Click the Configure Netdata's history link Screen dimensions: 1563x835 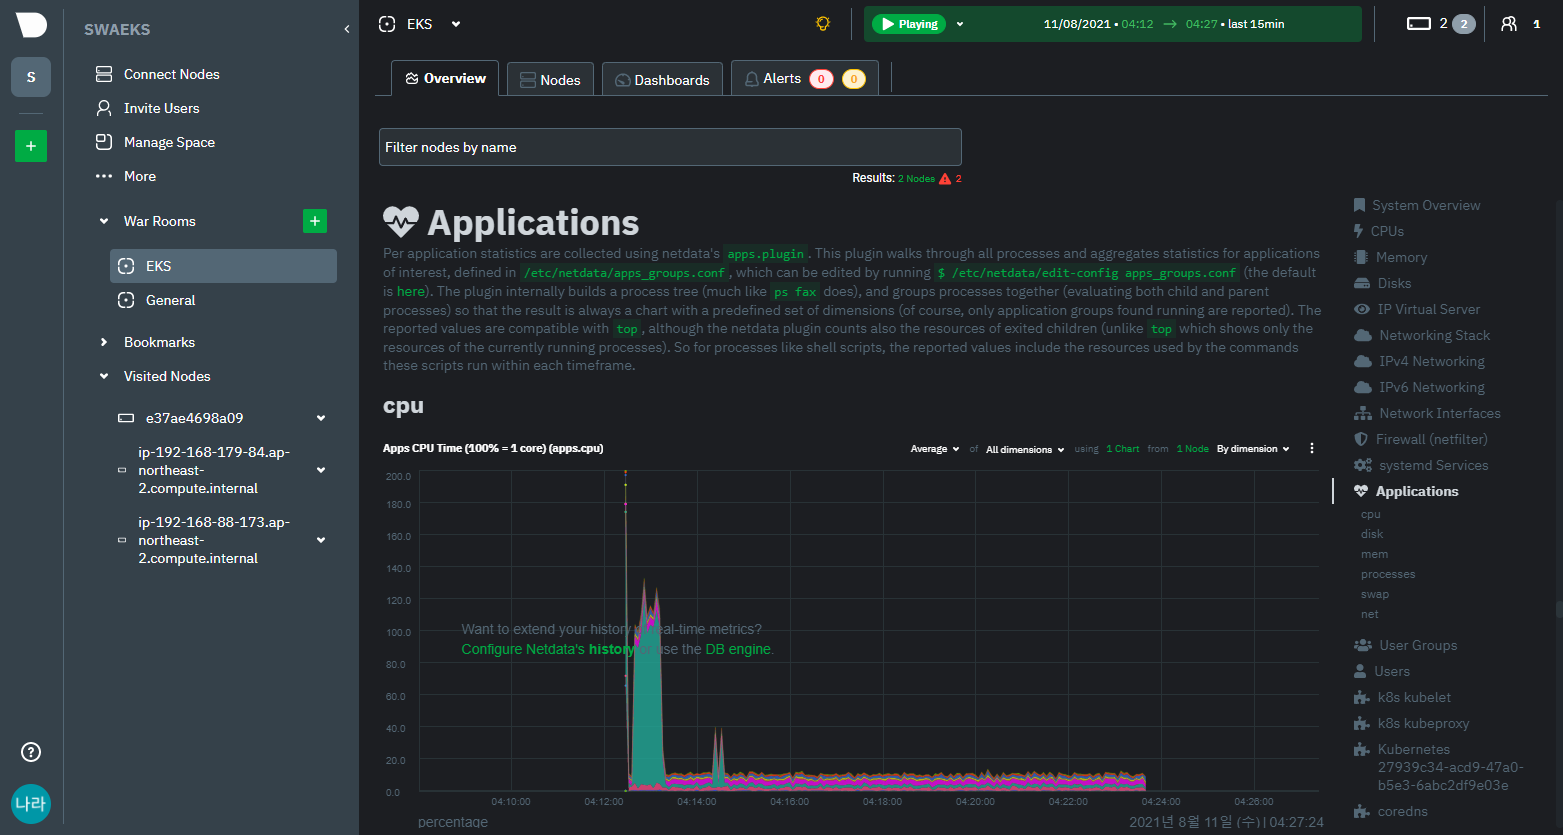pyautogui.click(x=548, y=649)
